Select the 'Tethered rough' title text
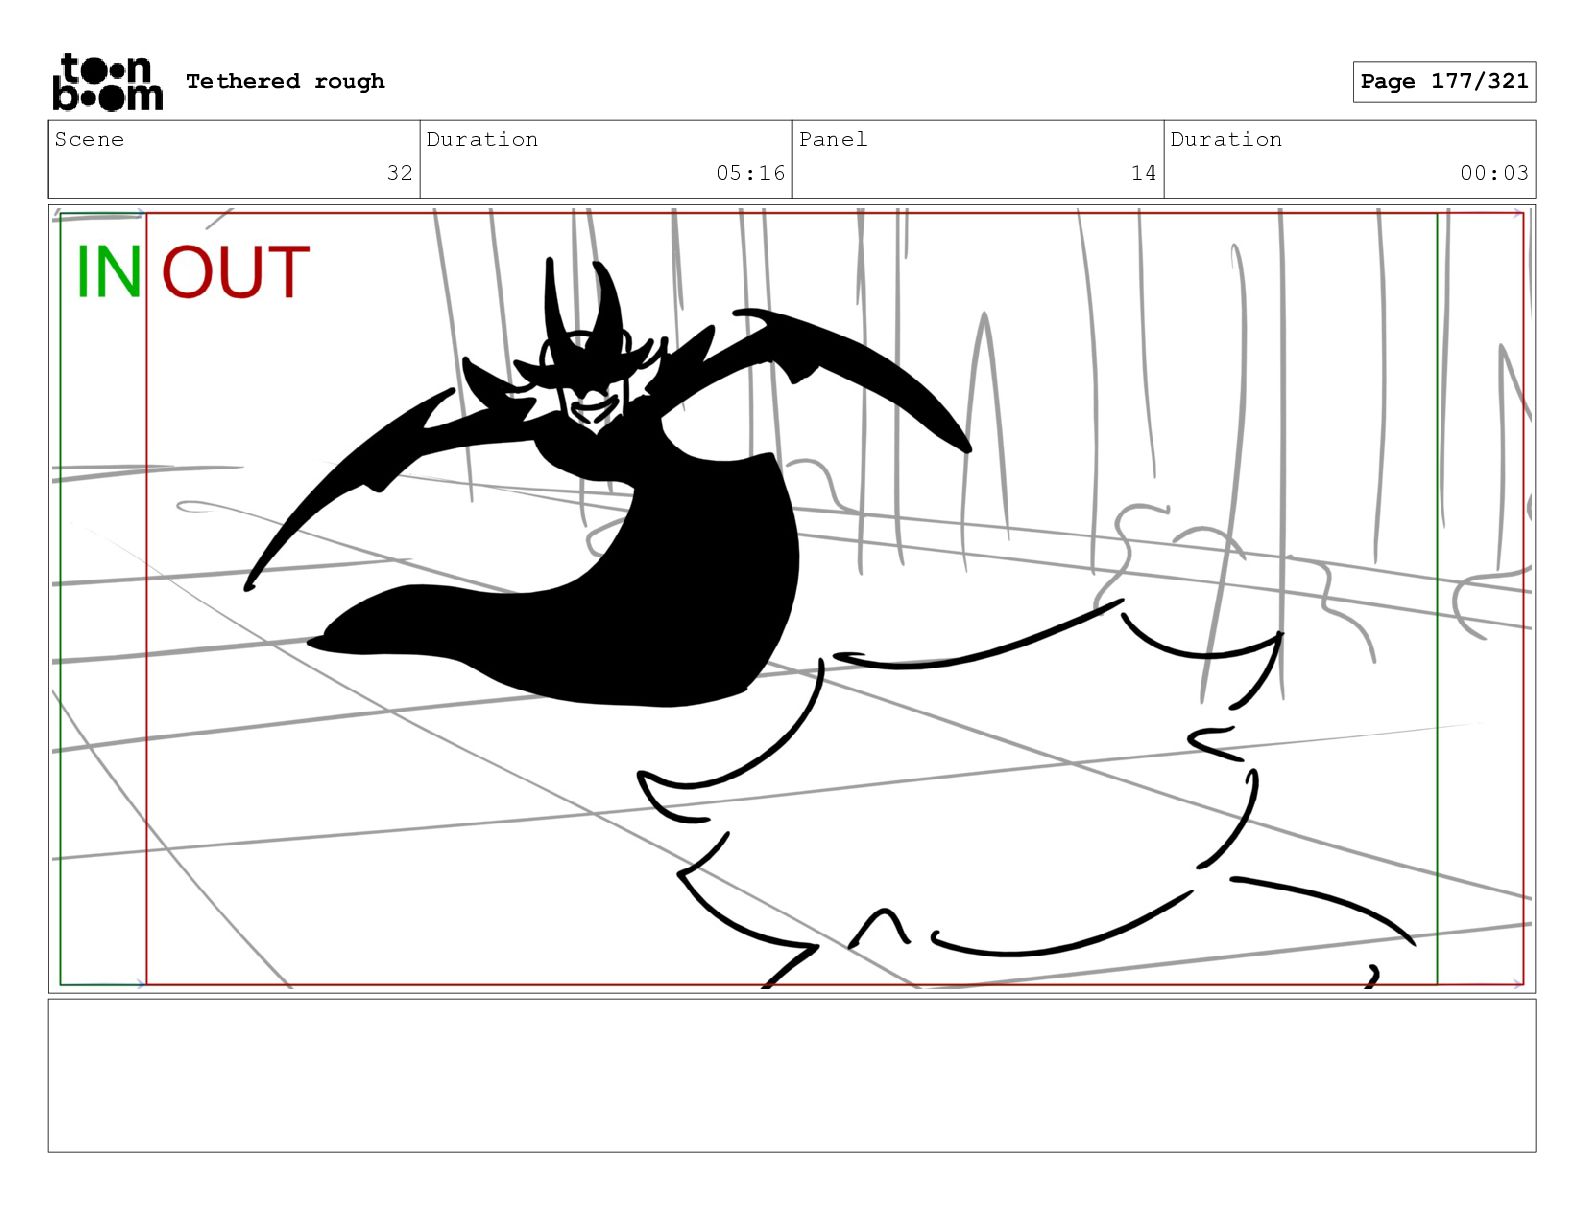This screenshot has width=1584, height=1224. click(x=285, y=81)
